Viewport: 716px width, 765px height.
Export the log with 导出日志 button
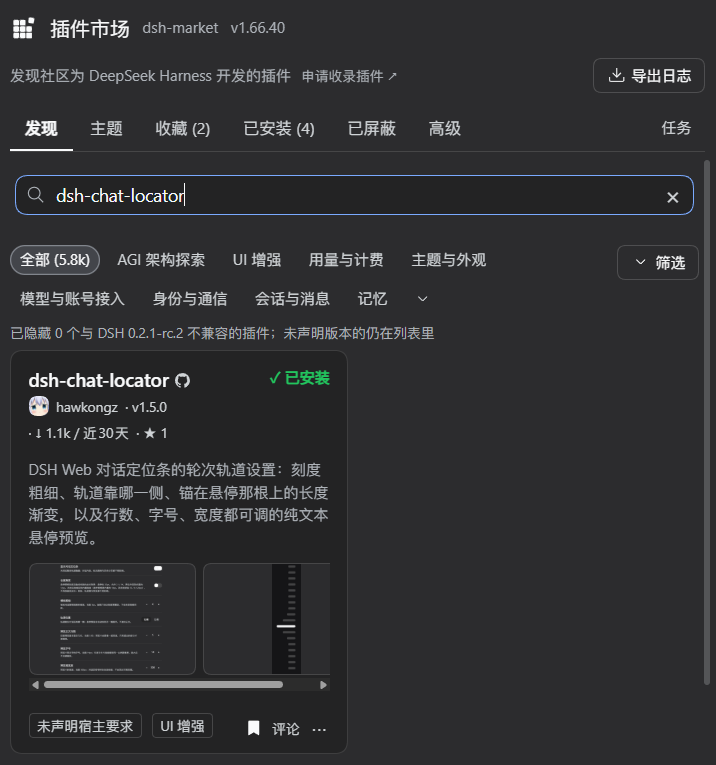coord(649,75)
